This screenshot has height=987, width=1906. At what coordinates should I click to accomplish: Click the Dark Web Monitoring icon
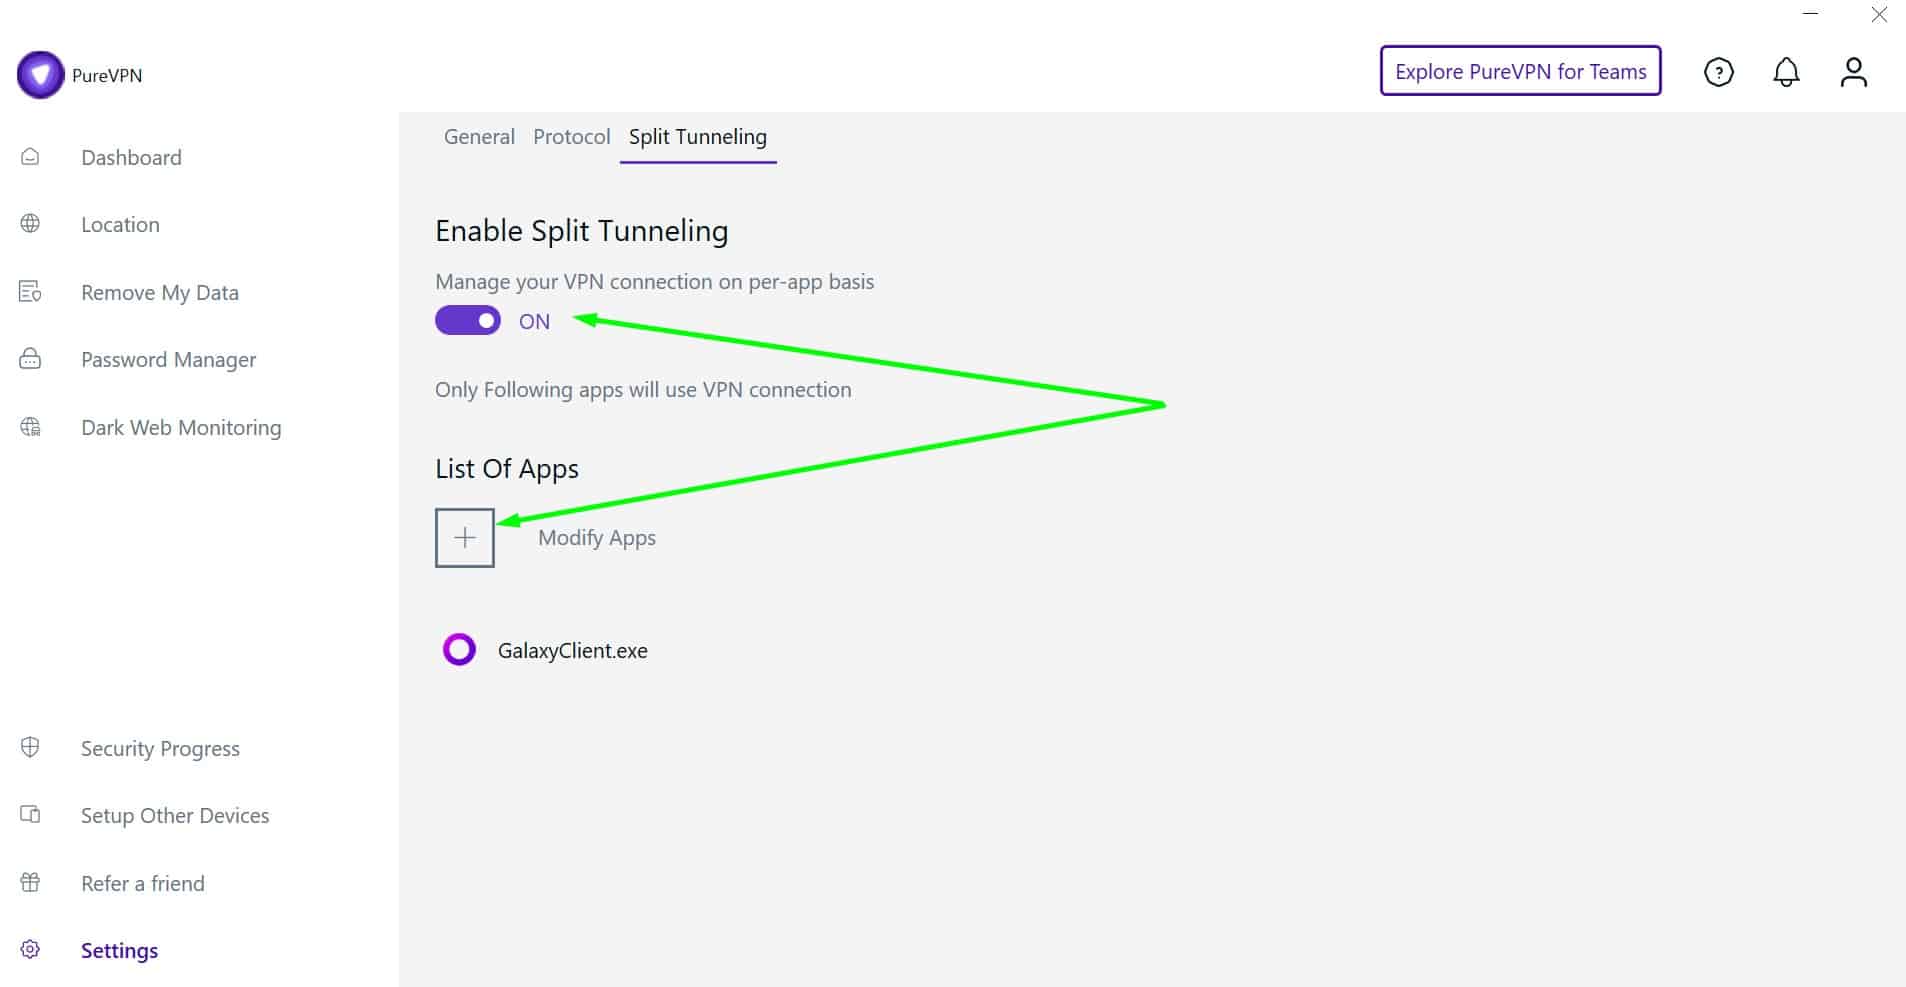click(31, 427)
